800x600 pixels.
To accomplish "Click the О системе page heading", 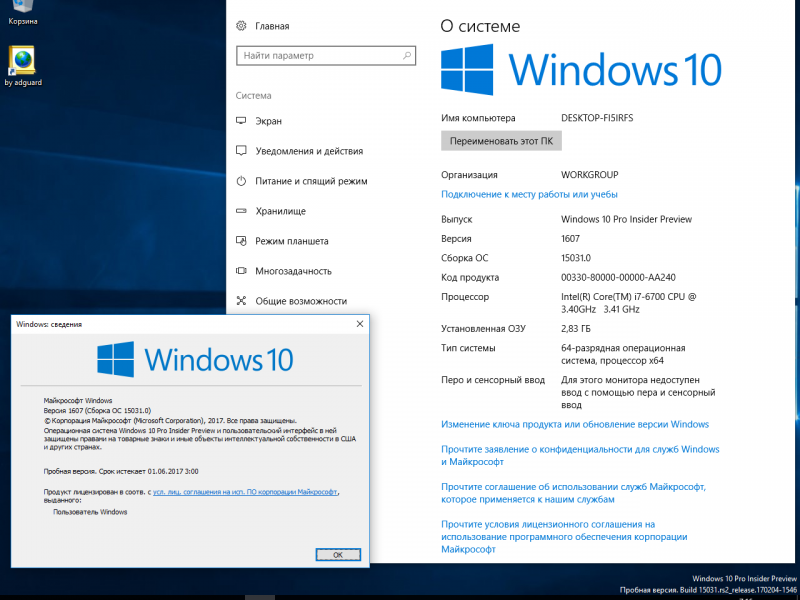I will (480, 26).
